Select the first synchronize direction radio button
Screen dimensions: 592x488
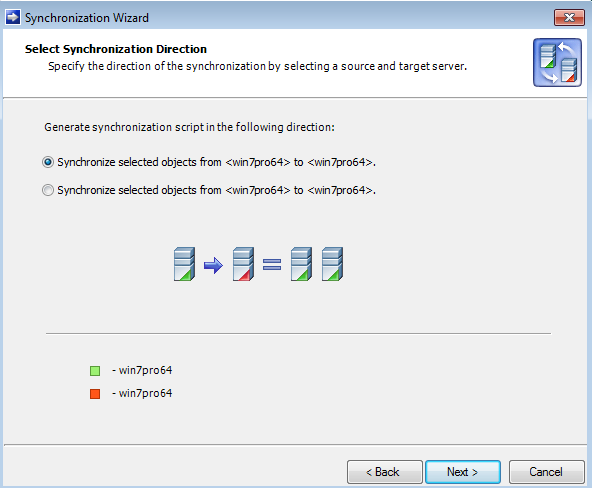(48, 162)
